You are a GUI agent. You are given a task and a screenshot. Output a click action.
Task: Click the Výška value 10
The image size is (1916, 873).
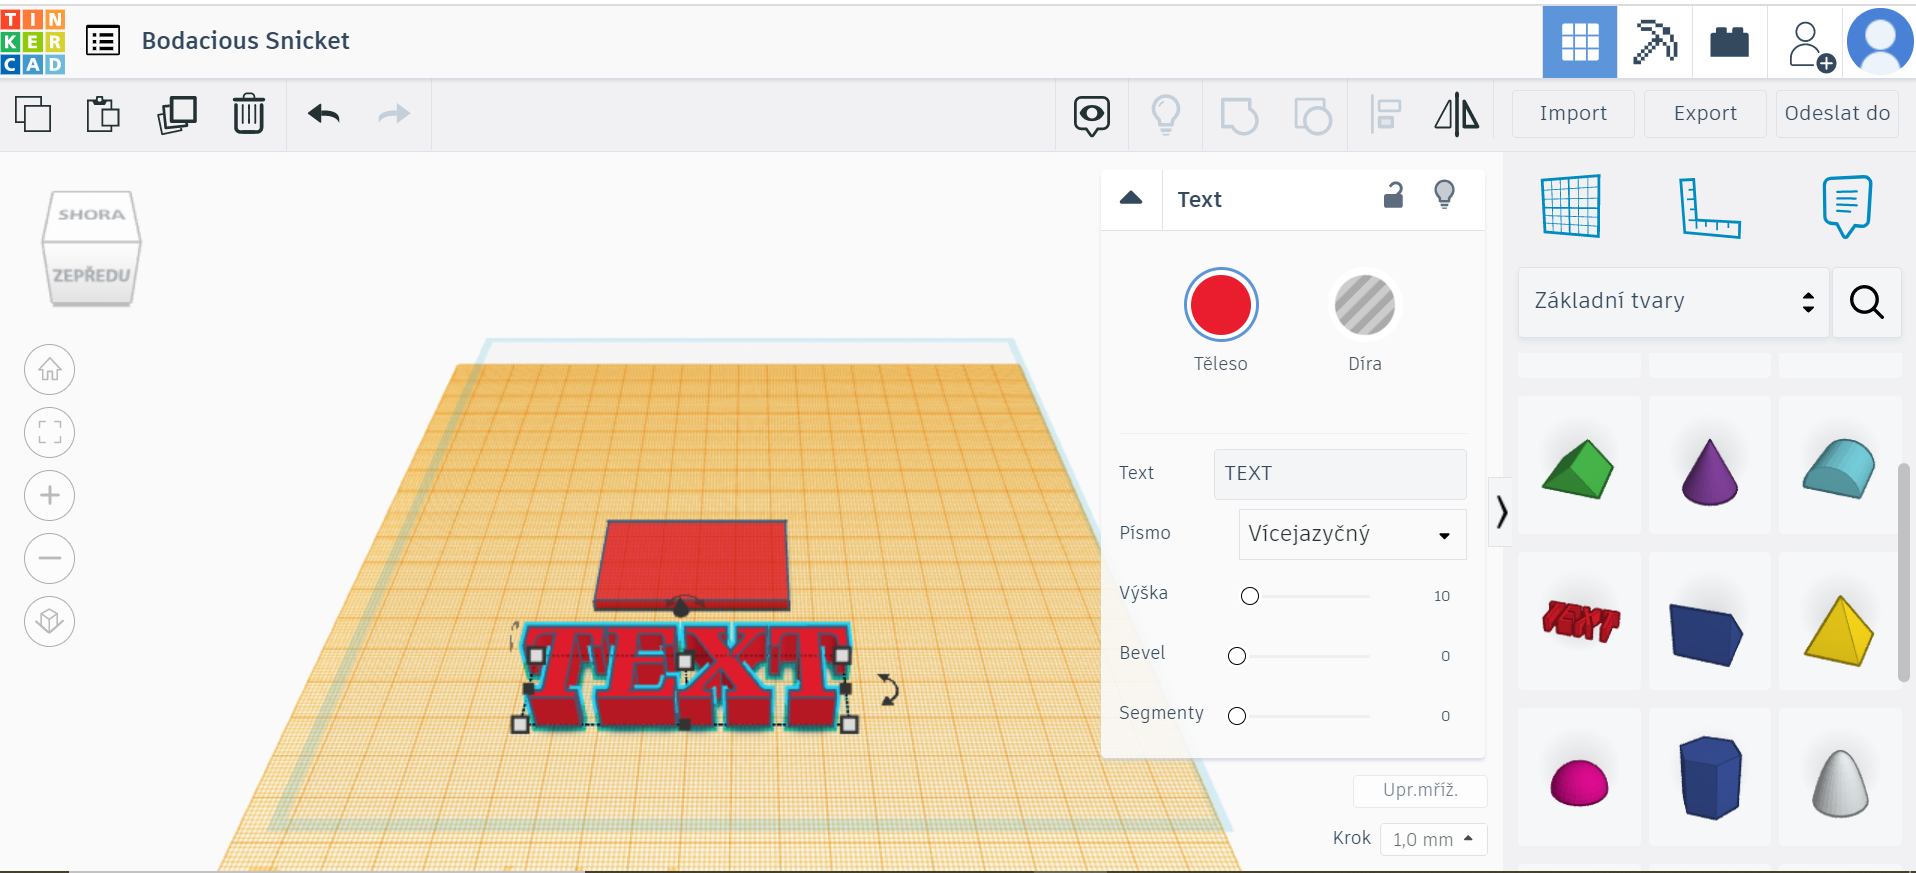click(x=1441, y=596)
